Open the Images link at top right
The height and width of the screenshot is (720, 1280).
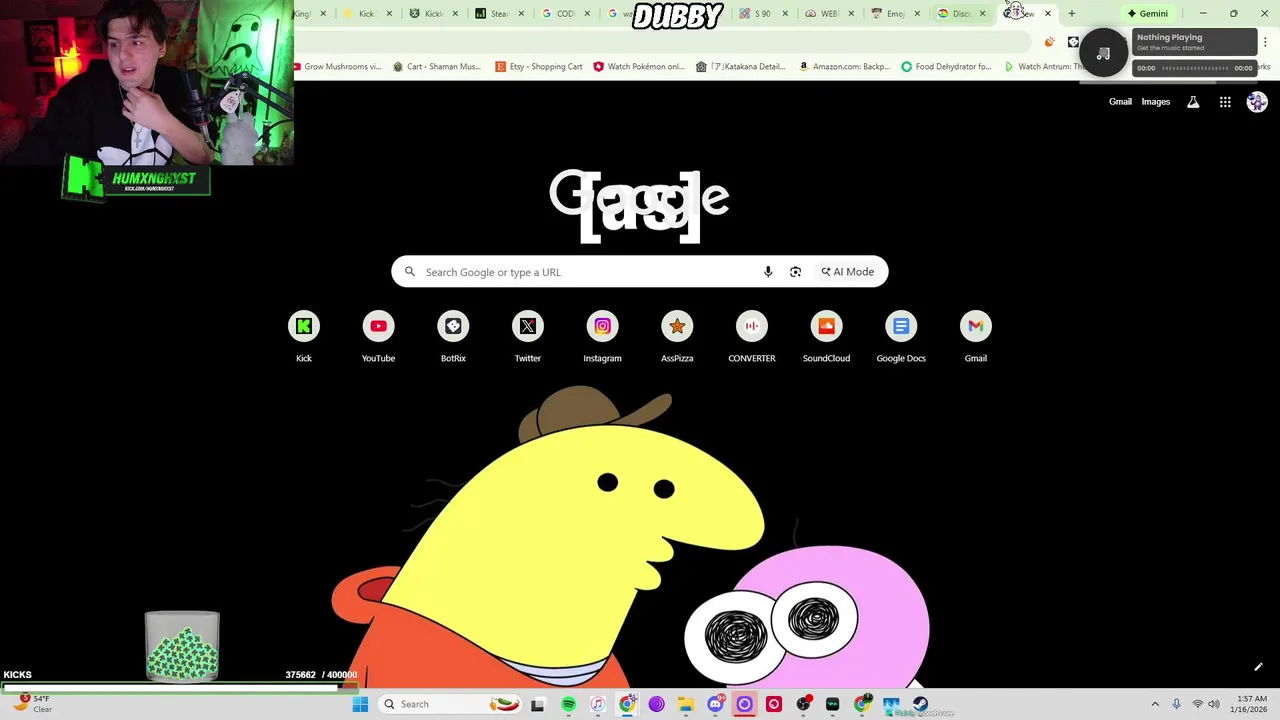[1155, 102]
